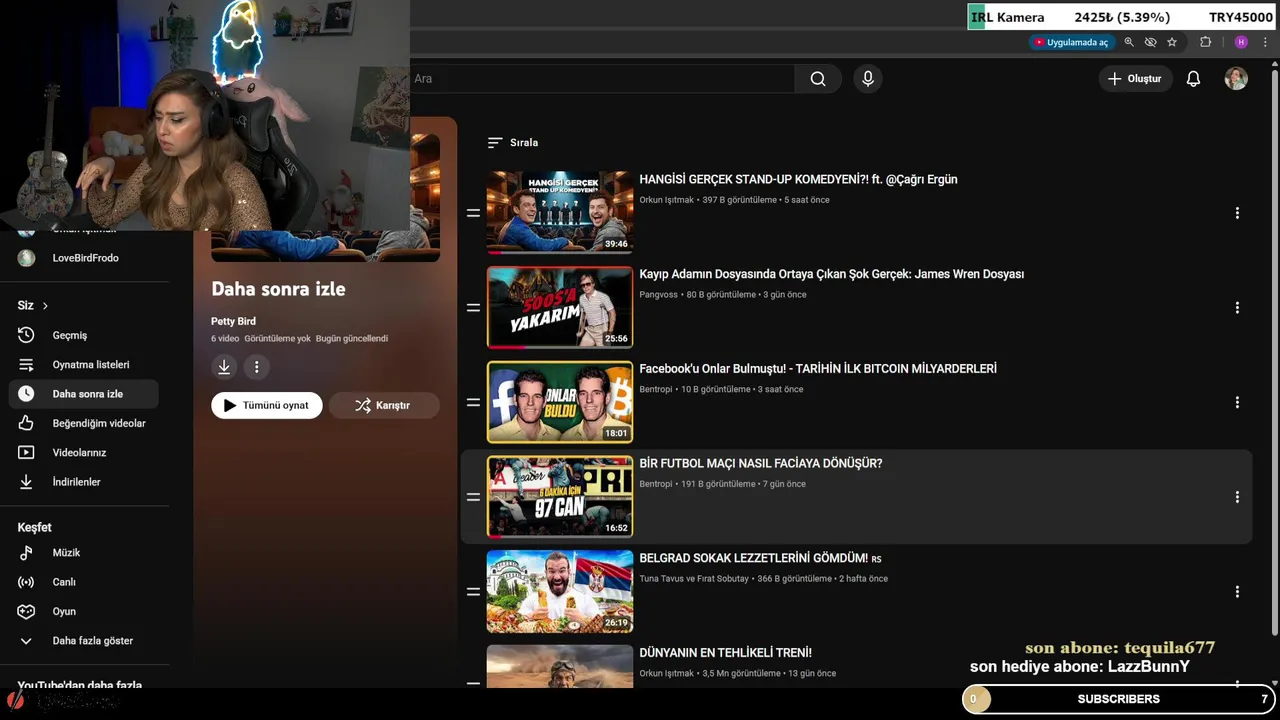Click the crossed-out eye icon in address bar
This screenshot has height=720, width=1280.
[x=1150, y=42]
